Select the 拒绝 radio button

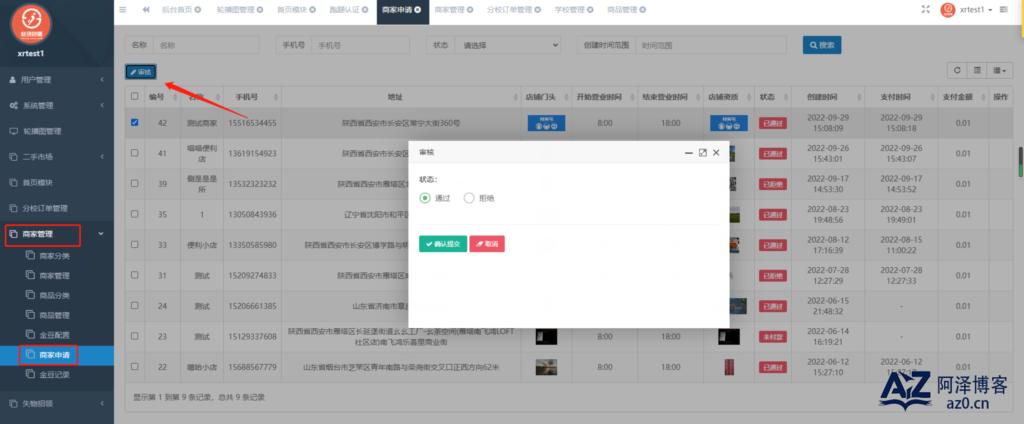(x=468, y=198)
